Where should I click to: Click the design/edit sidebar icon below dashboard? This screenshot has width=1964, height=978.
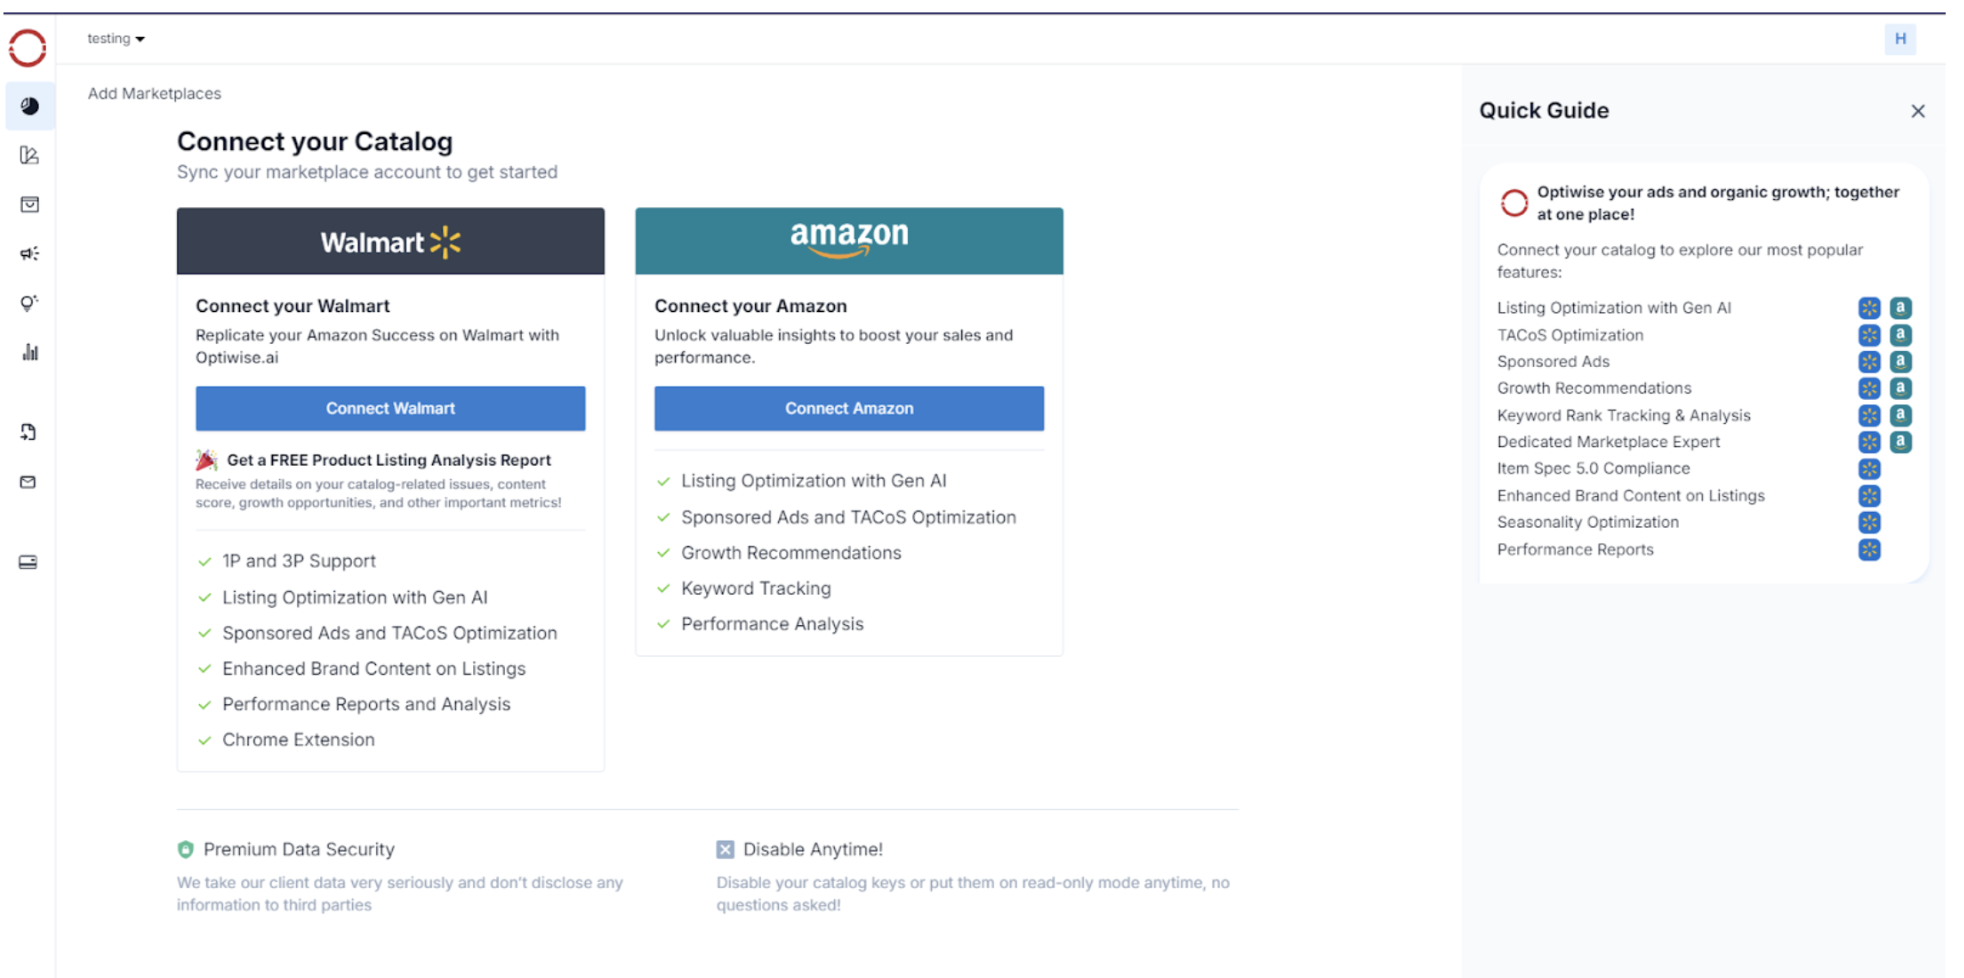(x=30, y=155)
